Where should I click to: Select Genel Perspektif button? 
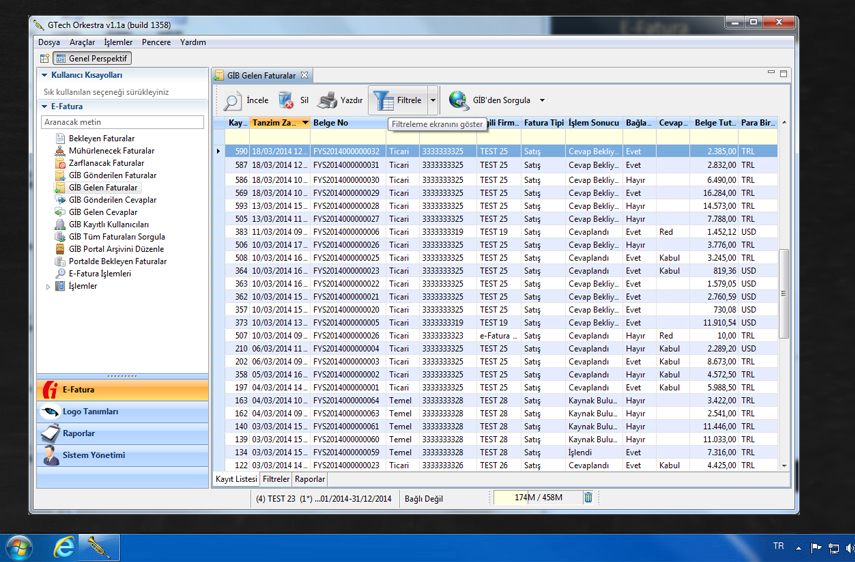click(x=92, y=58)
